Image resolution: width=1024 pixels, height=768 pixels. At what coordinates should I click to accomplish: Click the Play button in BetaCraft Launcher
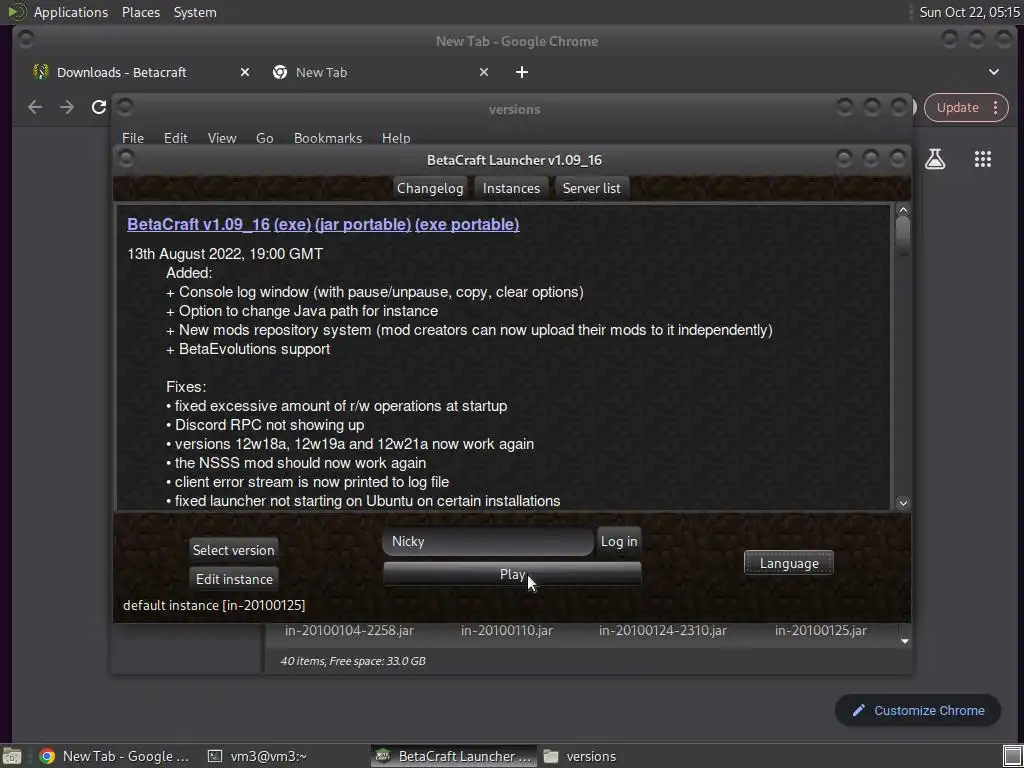click(512, 574)
